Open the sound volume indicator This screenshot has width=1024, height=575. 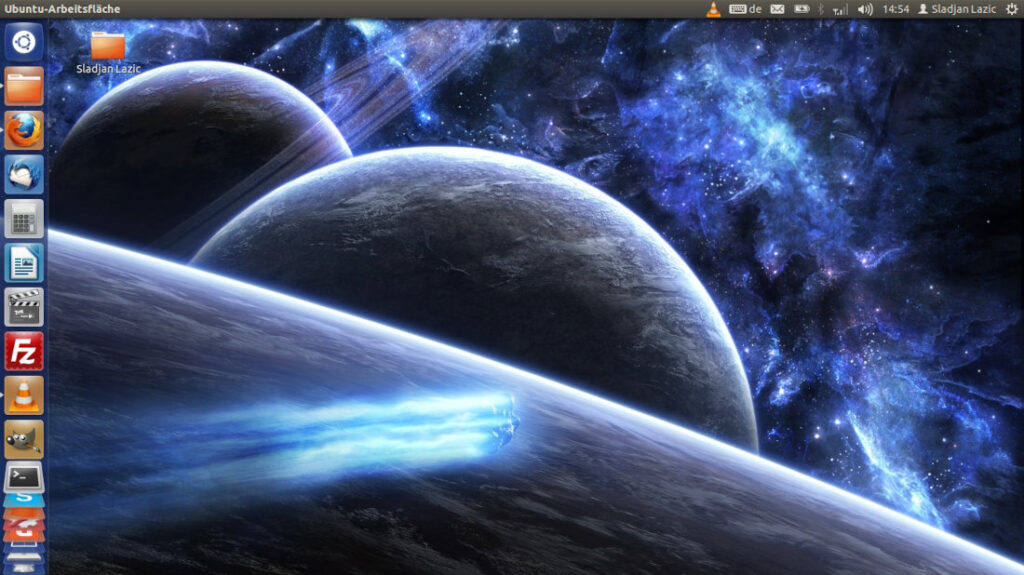(865, 9)
